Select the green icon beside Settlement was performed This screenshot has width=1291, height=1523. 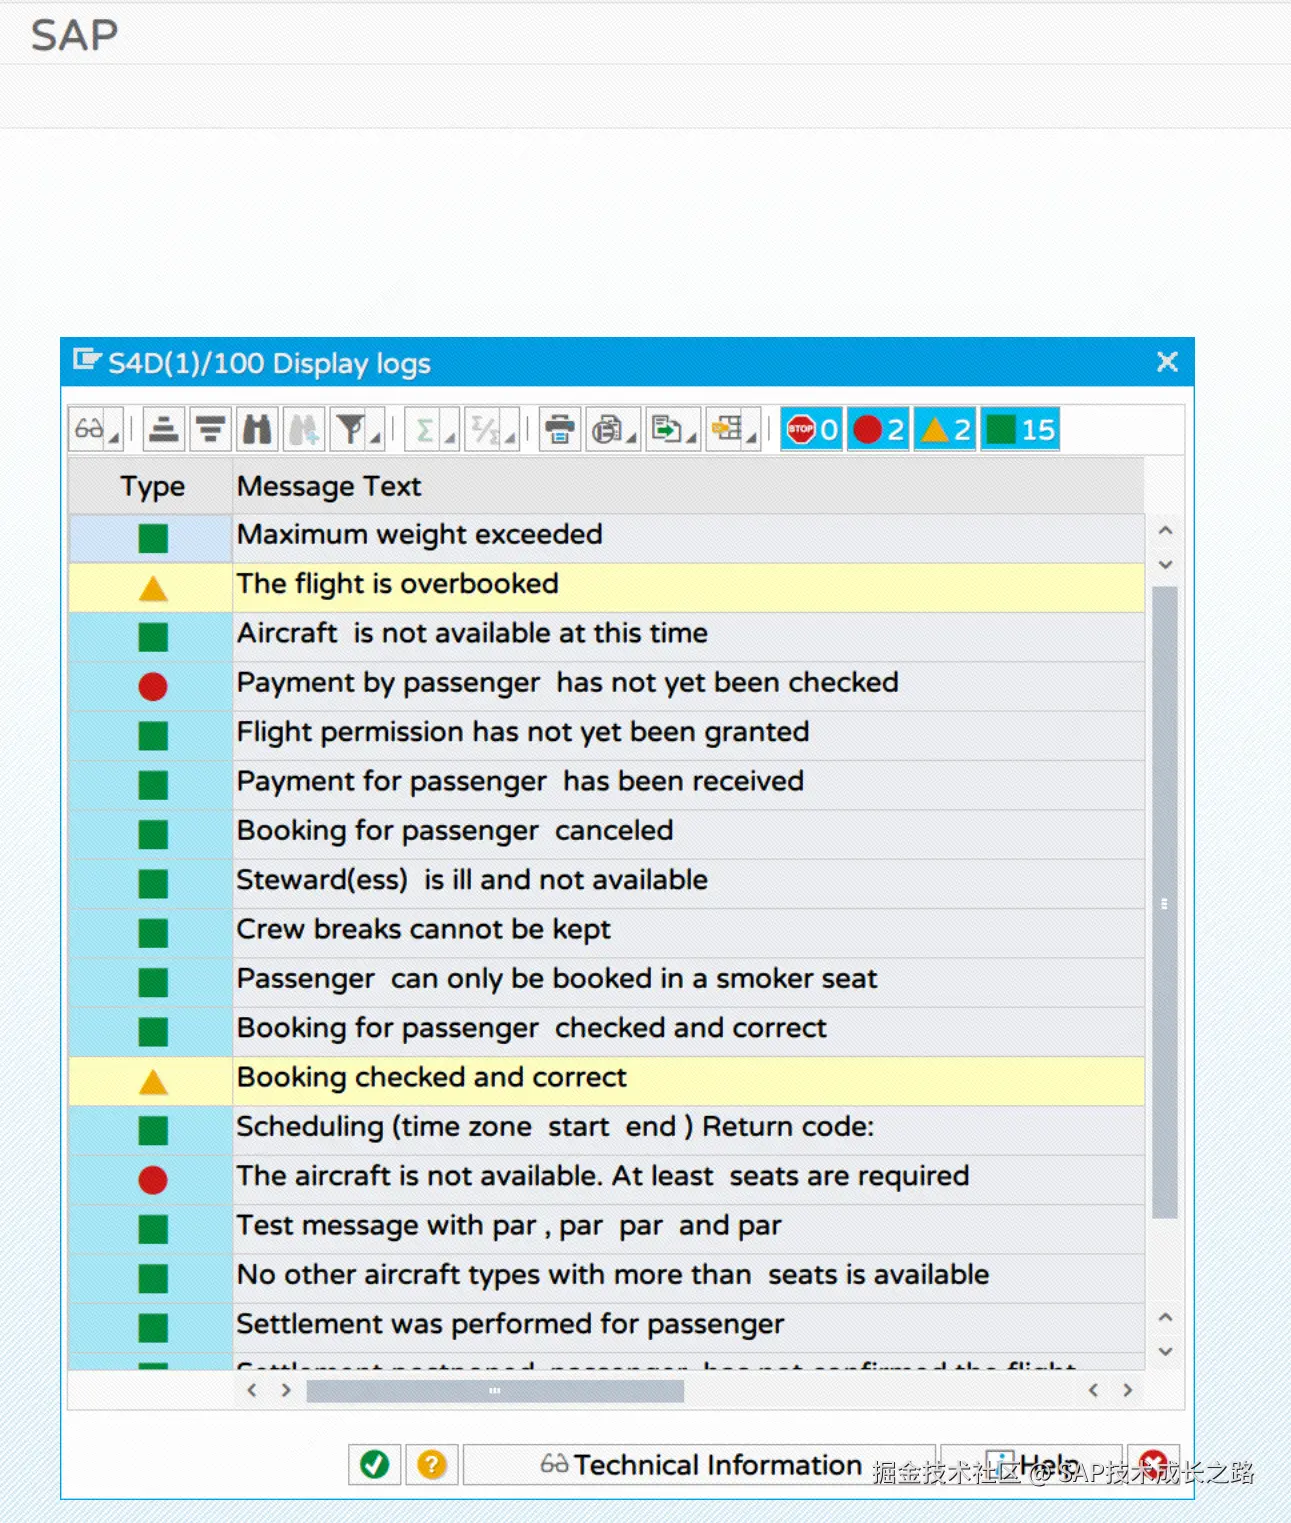pyautogui.click(x=153, y=1328)
